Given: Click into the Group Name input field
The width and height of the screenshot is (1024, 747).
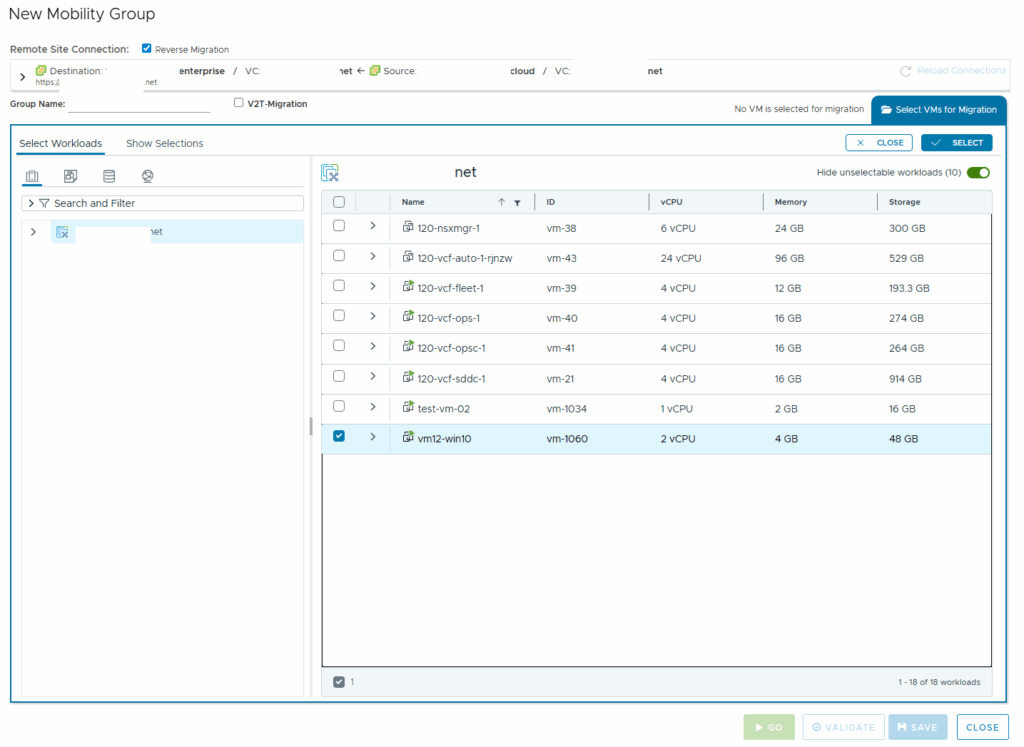Looking at the screenshot, I should [139, 104].
